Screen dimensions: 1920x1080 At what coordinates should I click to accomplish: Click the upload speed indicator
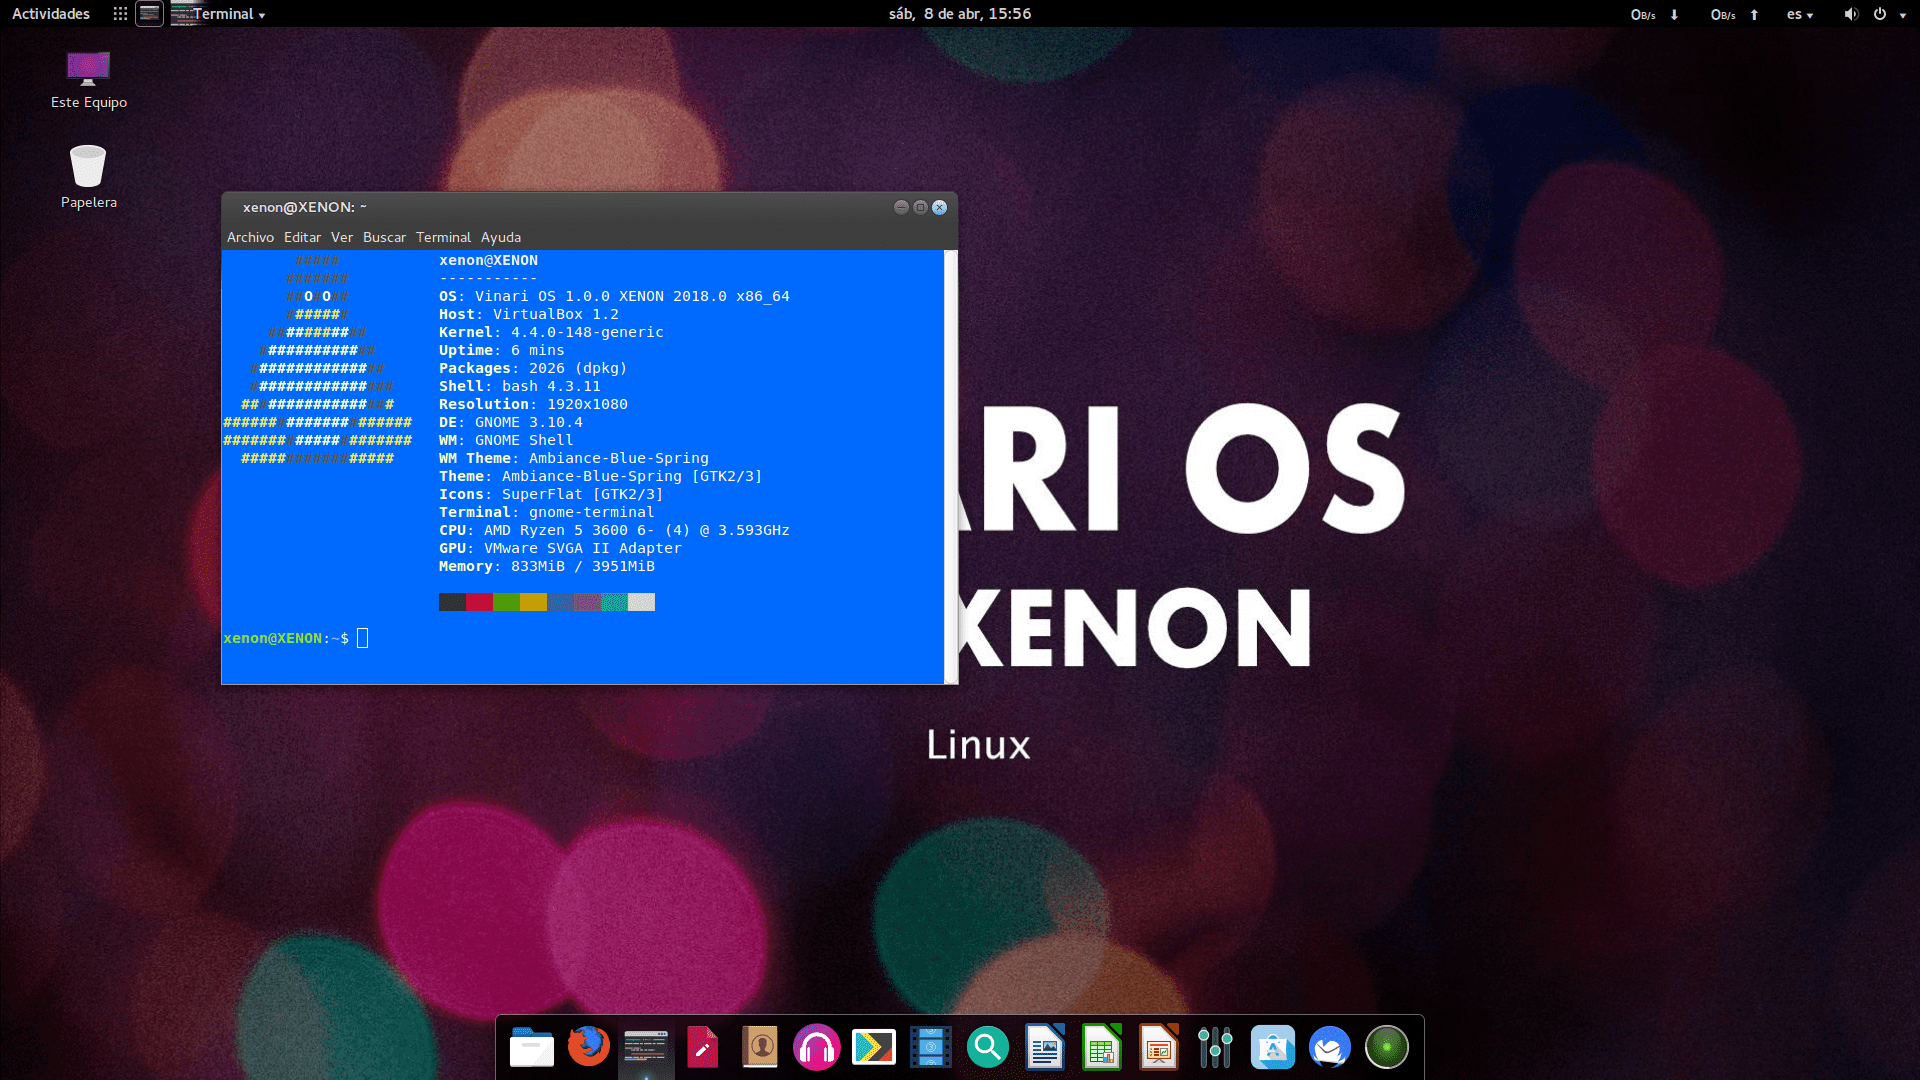tap(1735, 14)
